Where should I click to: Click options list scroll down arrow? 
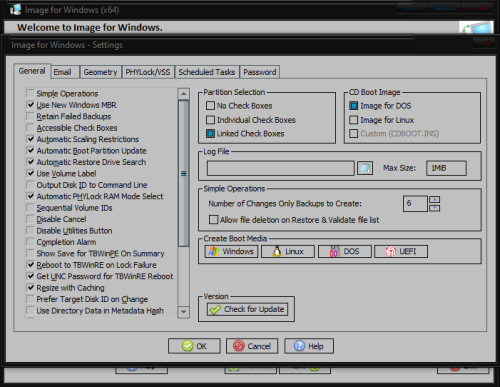183,312
